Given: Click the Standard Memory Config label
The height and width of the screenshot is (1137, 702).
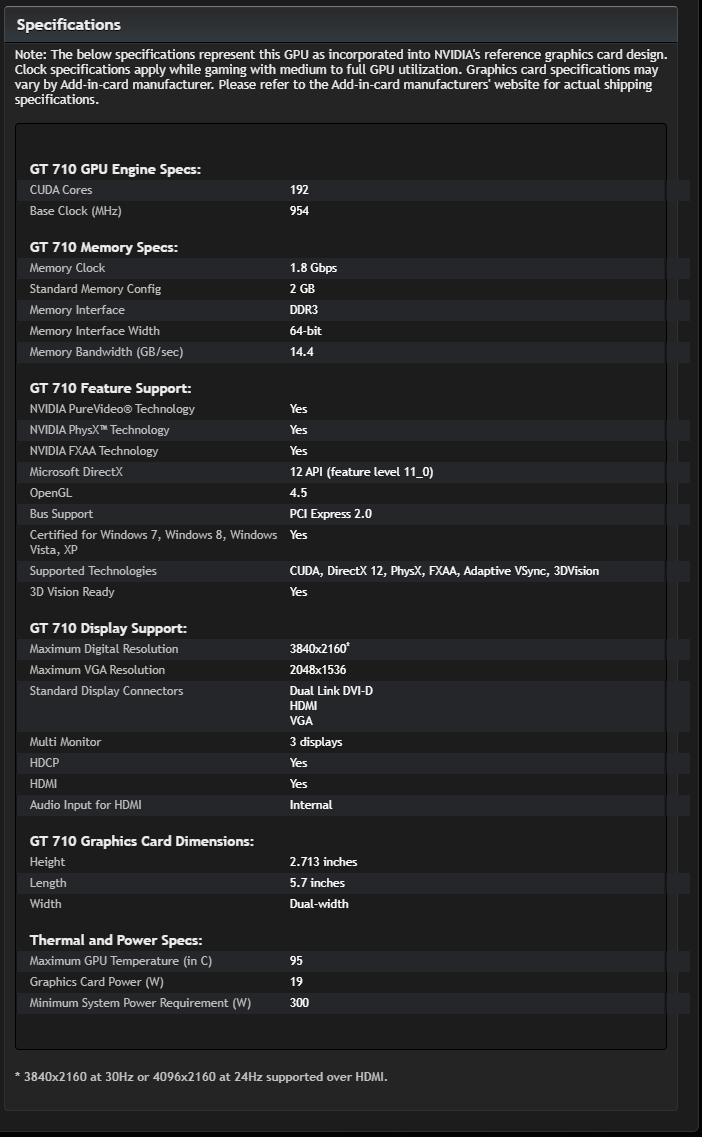Looking at the screenshot, I should coord(95,289).
